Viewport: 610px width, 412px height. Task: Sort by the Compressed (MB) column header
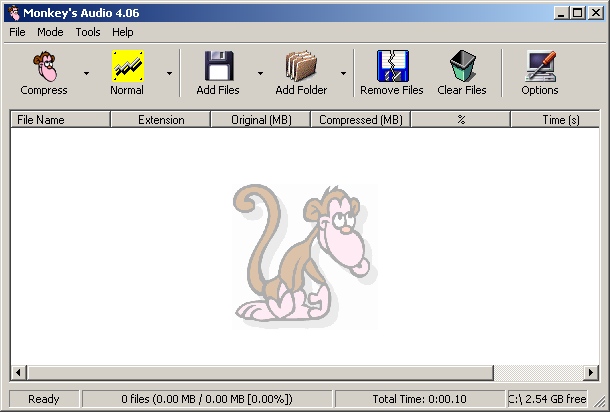pos(361,119)
